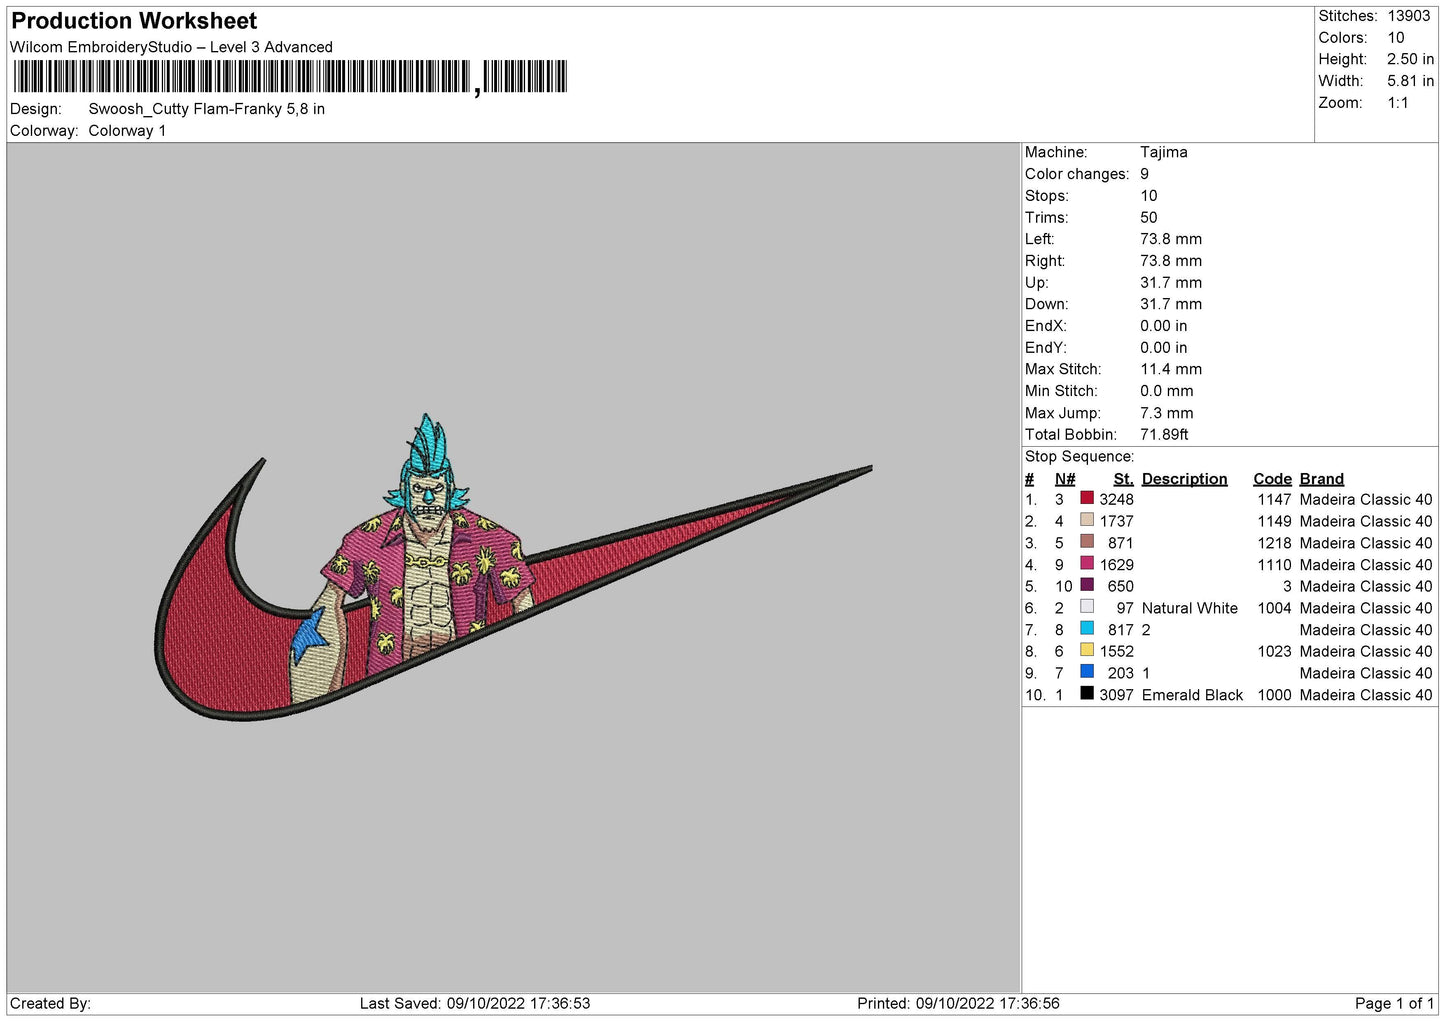The width and height of the screenshot is (1445, 1021).
Task: Click the Total Bobbin value '71.89ft'
Action: [1165, 434]
